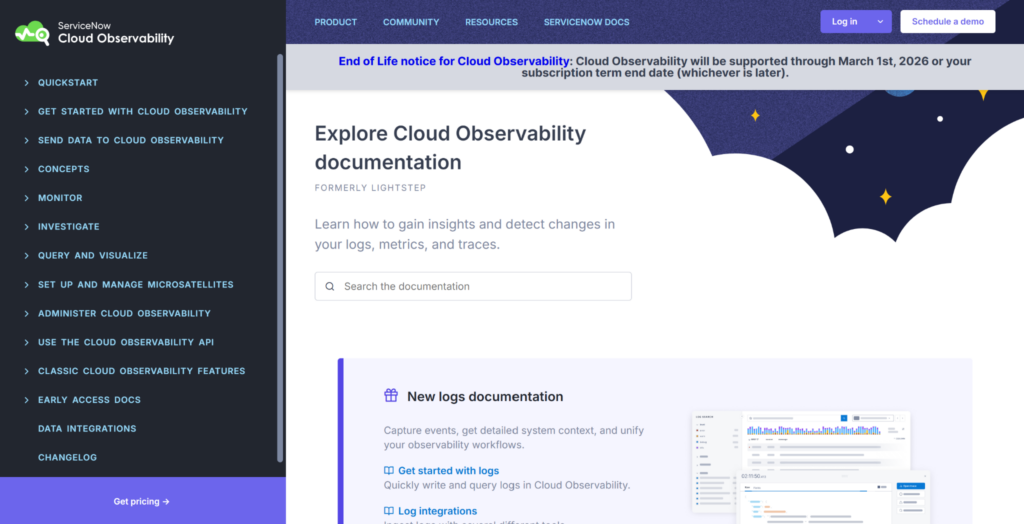
Task: Click Explore Cloud Observability documentation heading
Action: coord(451,148)
